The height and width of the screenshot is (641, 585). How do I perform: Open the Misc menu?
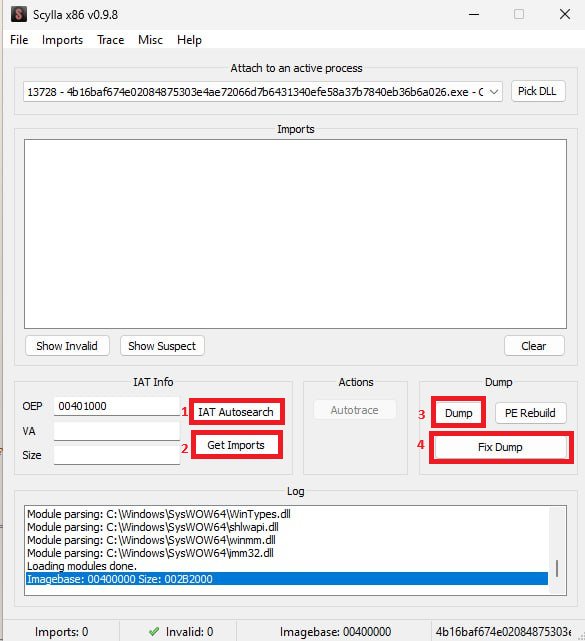point(150,40)
